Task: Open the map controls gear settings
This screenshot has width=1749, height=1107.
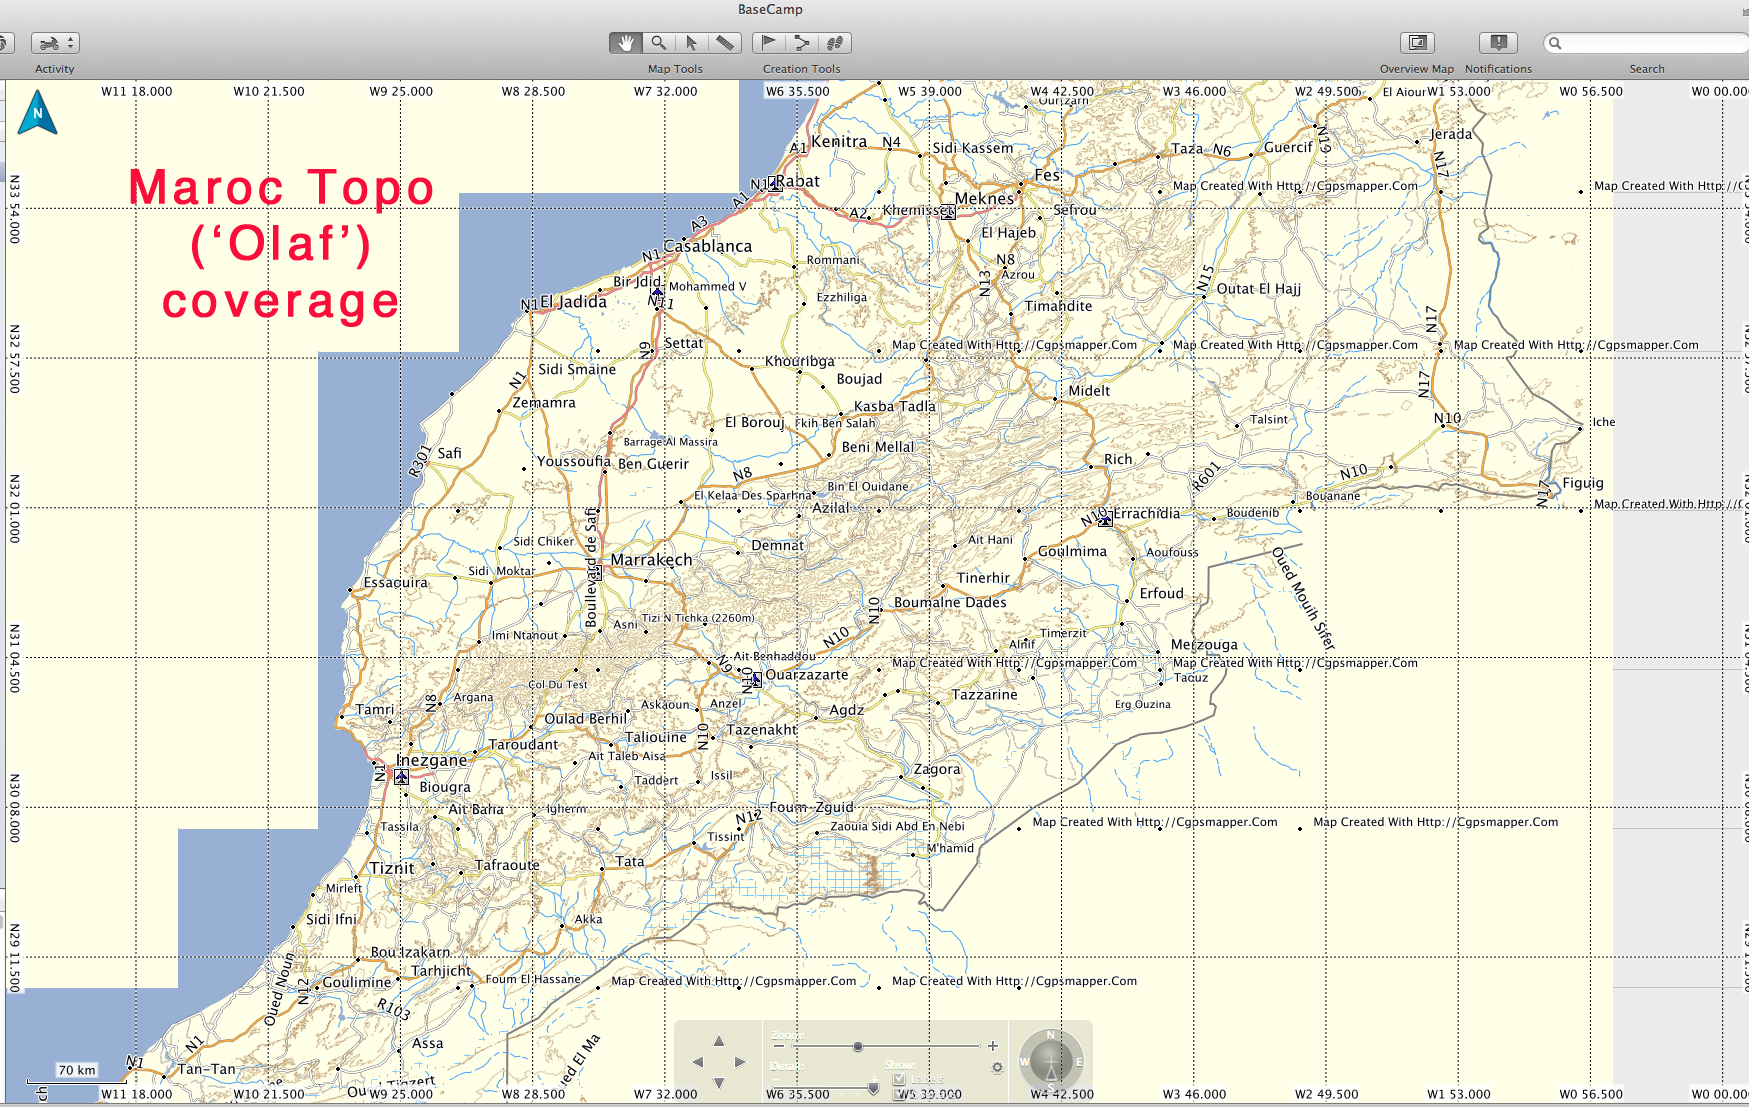Action: pyautogui.click(x=997, y=1068)
